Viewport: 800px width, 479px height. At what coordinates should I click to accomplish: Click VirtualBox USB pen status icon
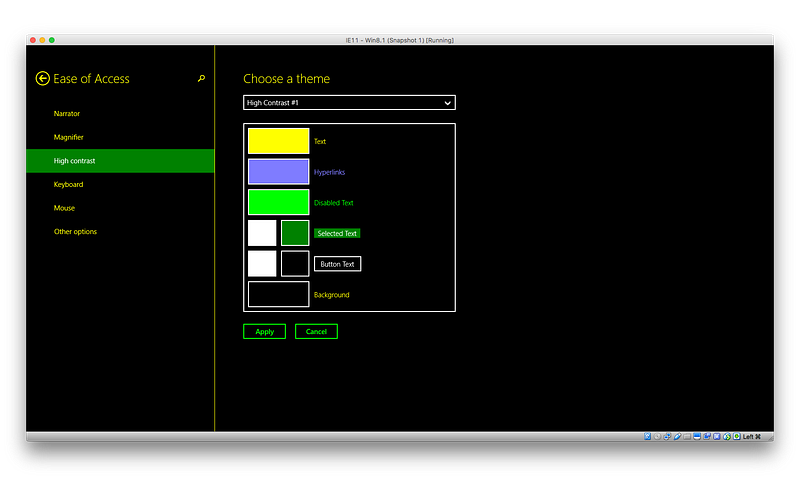point(677,437)
